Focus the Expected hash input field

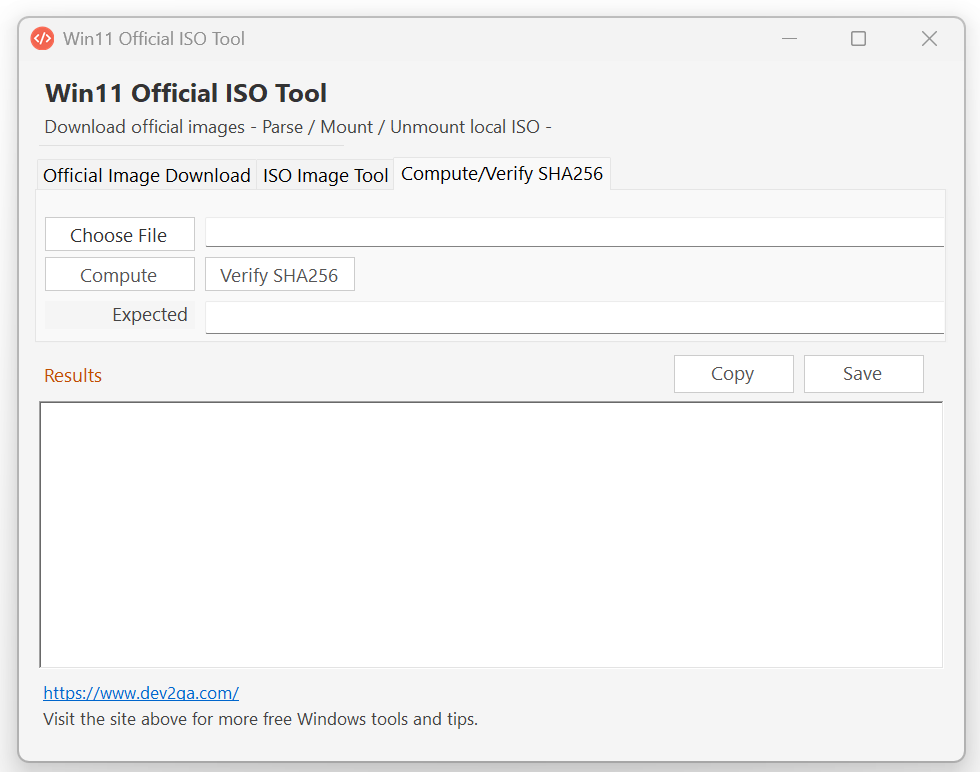(x=574, y=318)
